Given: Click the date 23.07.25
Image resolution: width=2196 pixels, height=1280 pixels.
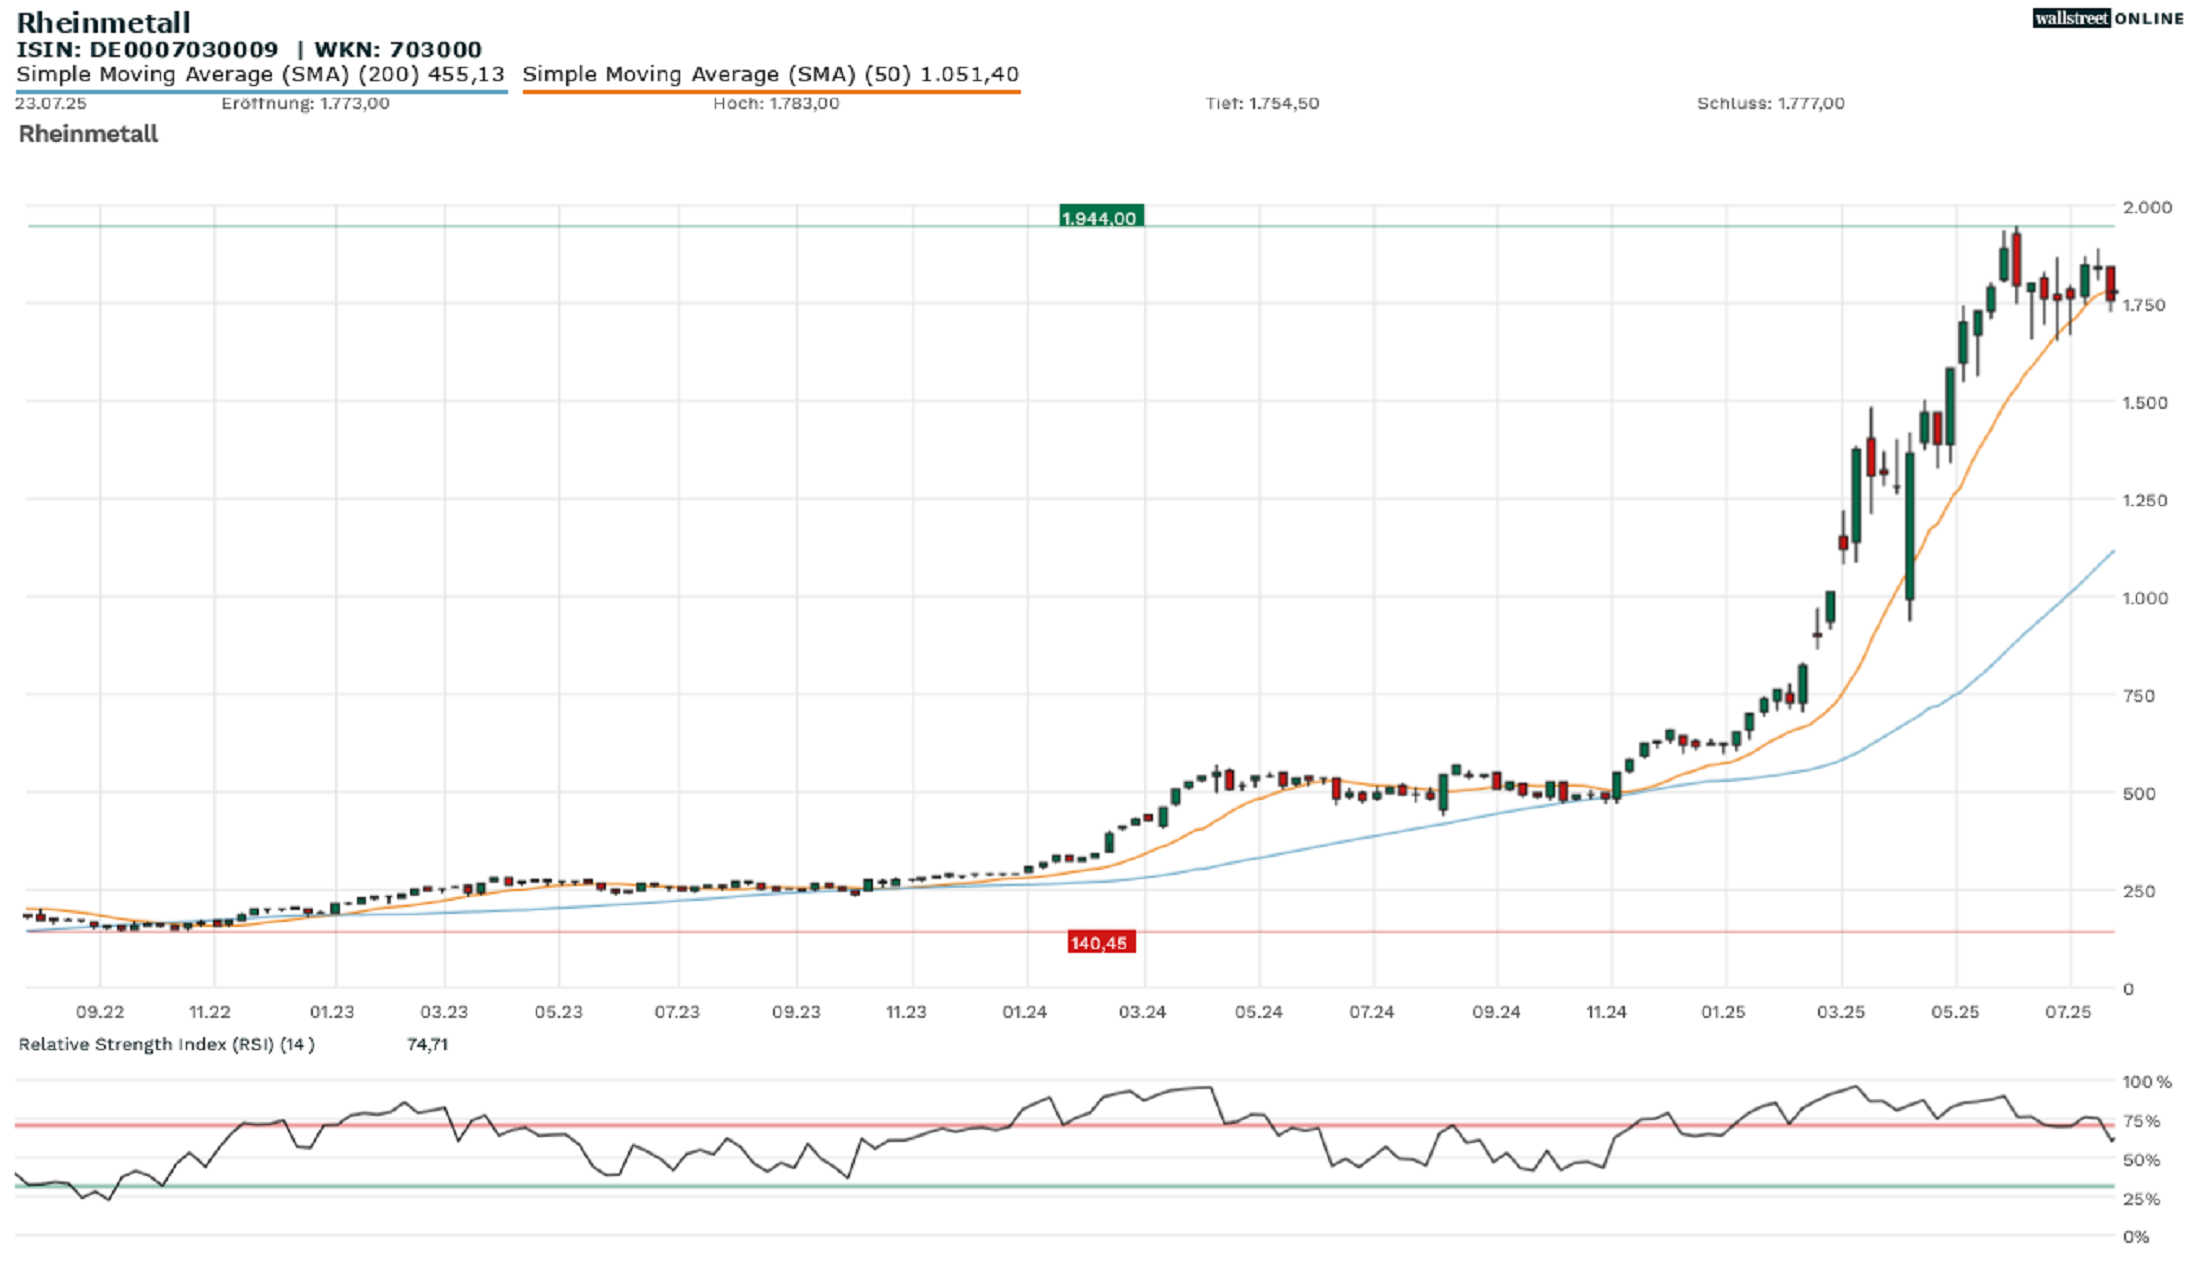Looking at the screenshot, I should tap(50, 103).
